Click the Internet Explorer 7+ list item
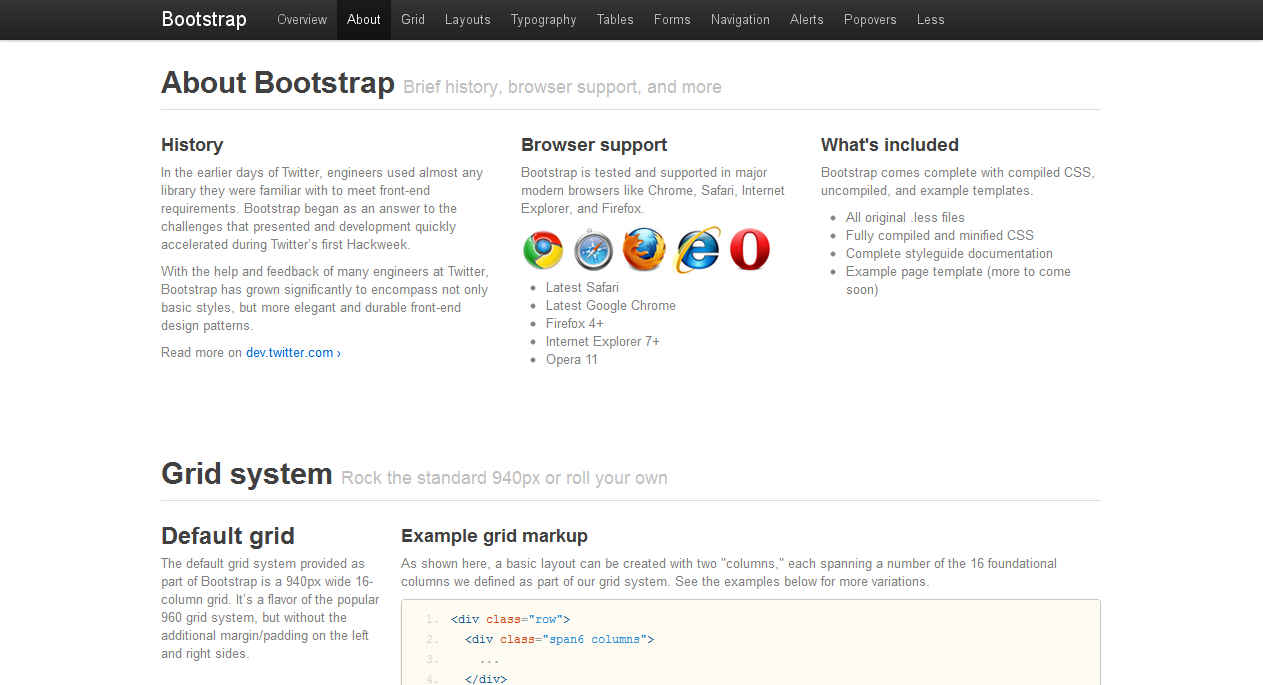1263x685 pixels. pos(603,341)
